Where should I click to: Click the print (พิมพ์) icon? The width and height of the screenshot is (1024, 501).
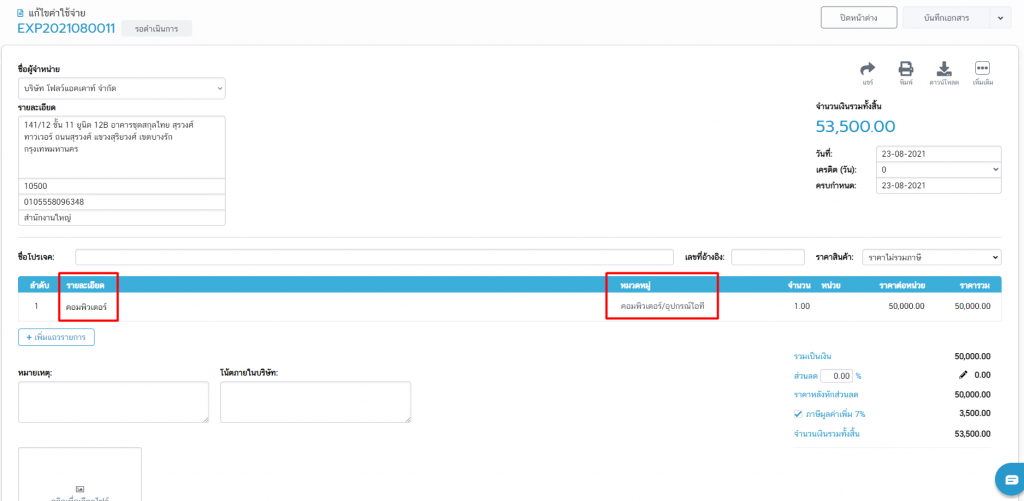click(x=905, y=69)
